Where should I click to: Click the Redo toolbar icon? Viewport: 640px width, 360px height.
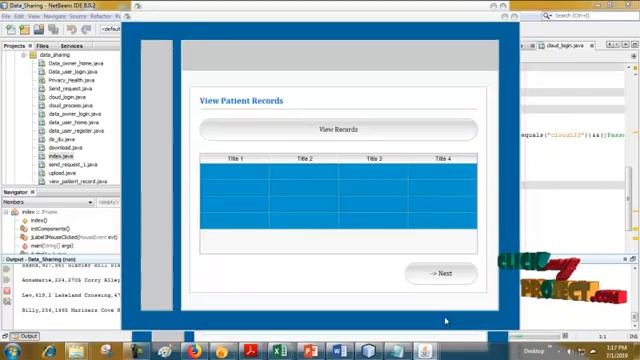[x=86, y=29]
